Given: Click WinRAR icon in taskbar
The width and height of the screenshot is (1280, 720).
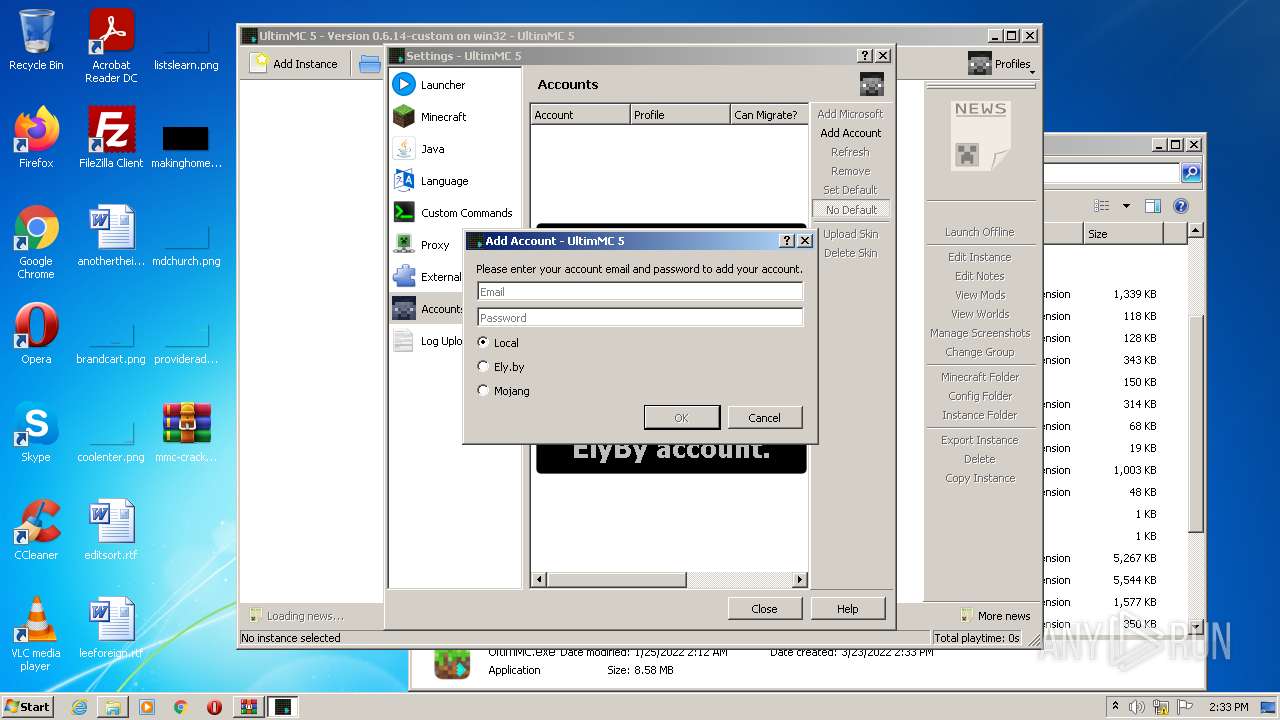Looking at the screenshot, I should (248, 707).
